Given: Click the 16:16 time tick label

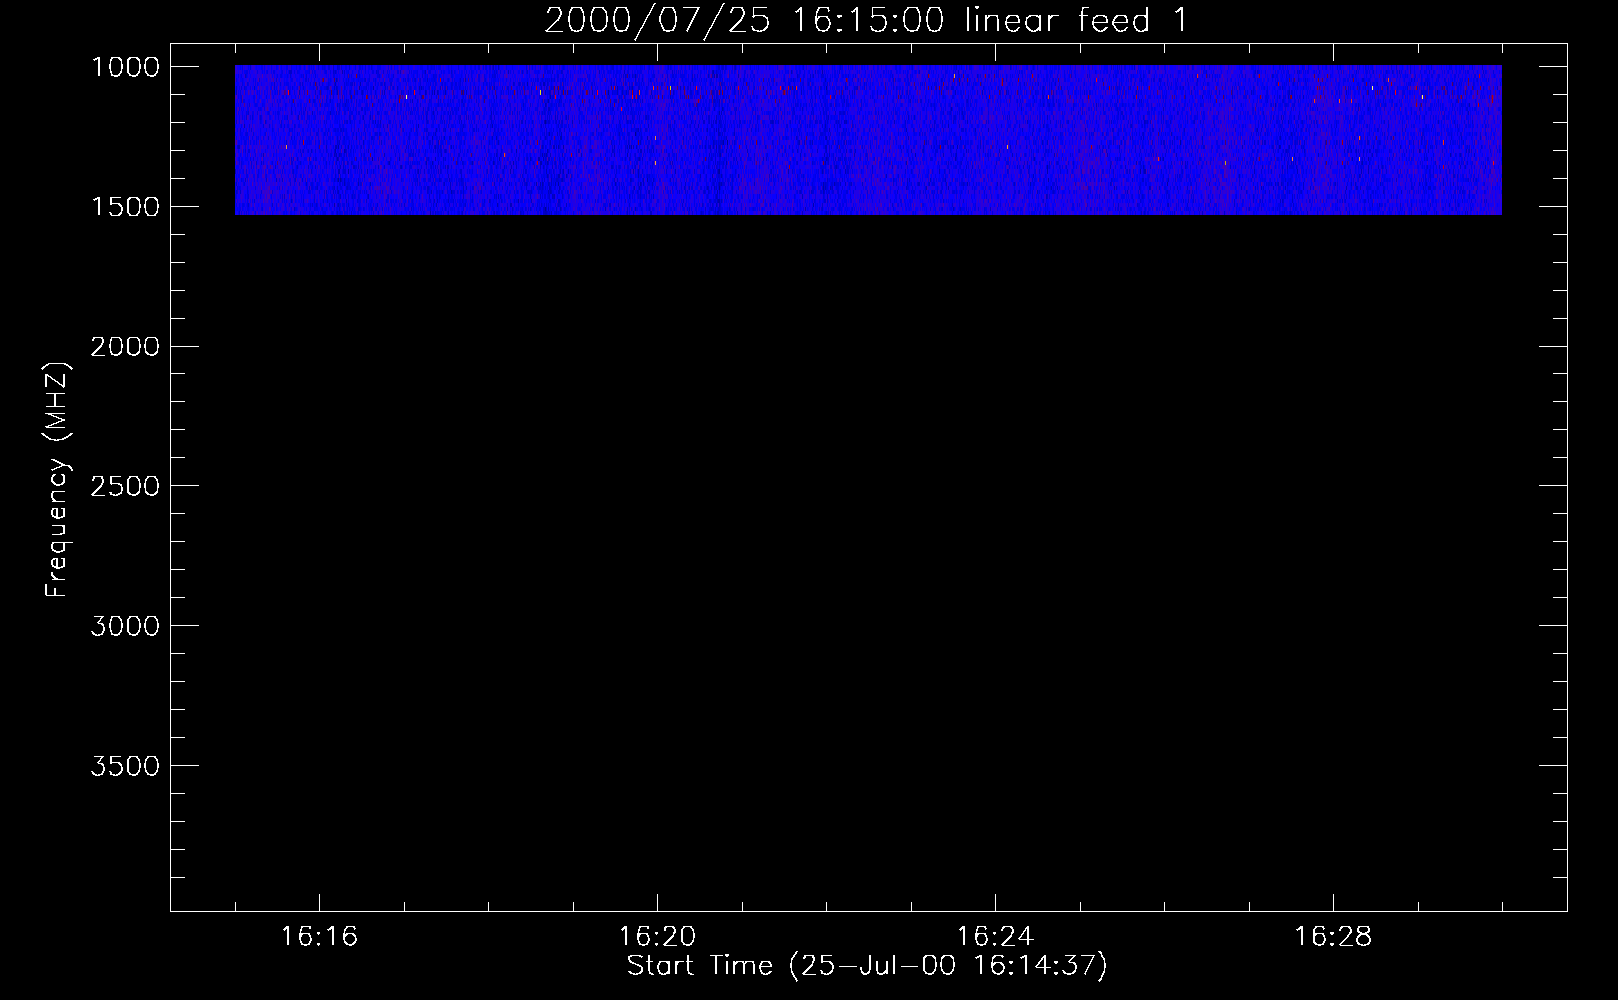Looking at the screenshot, I should click(319, 937).
